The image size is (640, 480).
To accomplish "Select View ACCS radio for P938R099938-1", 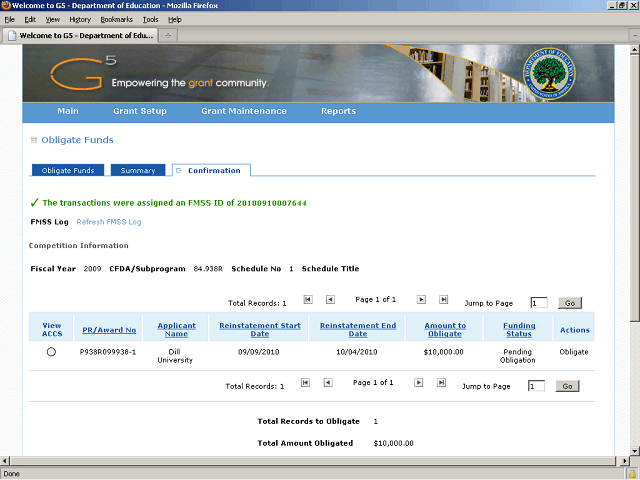I will click(51, 352).
